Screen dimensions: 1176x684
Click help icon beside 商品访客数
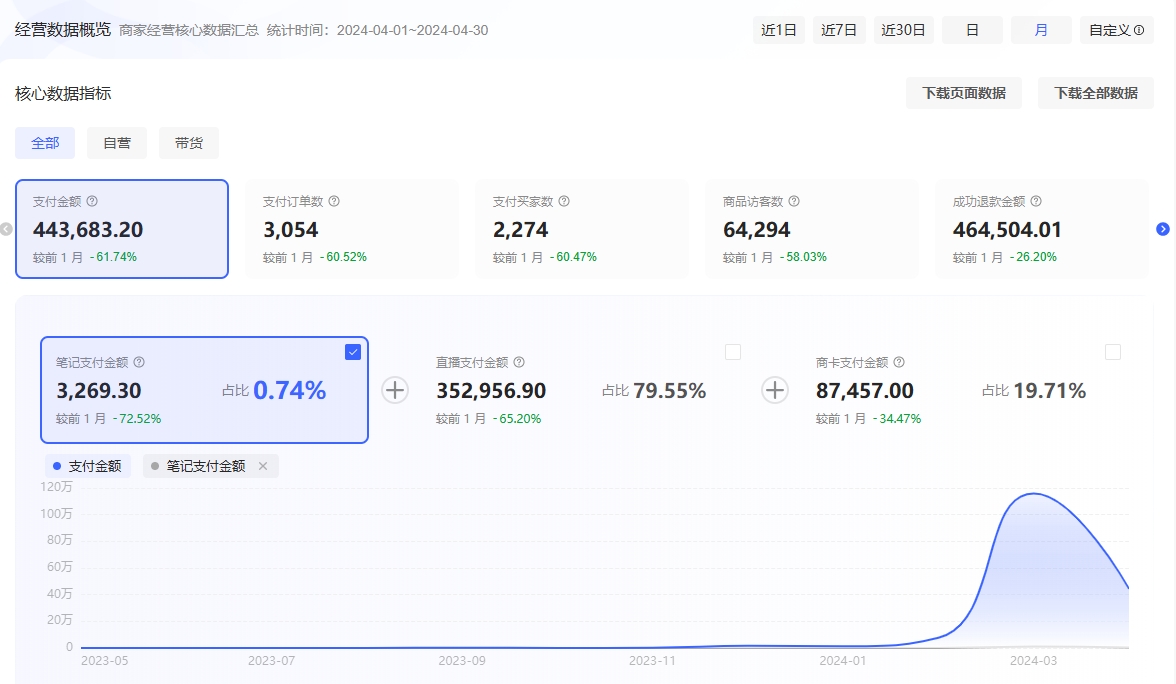tap(794, 201)
